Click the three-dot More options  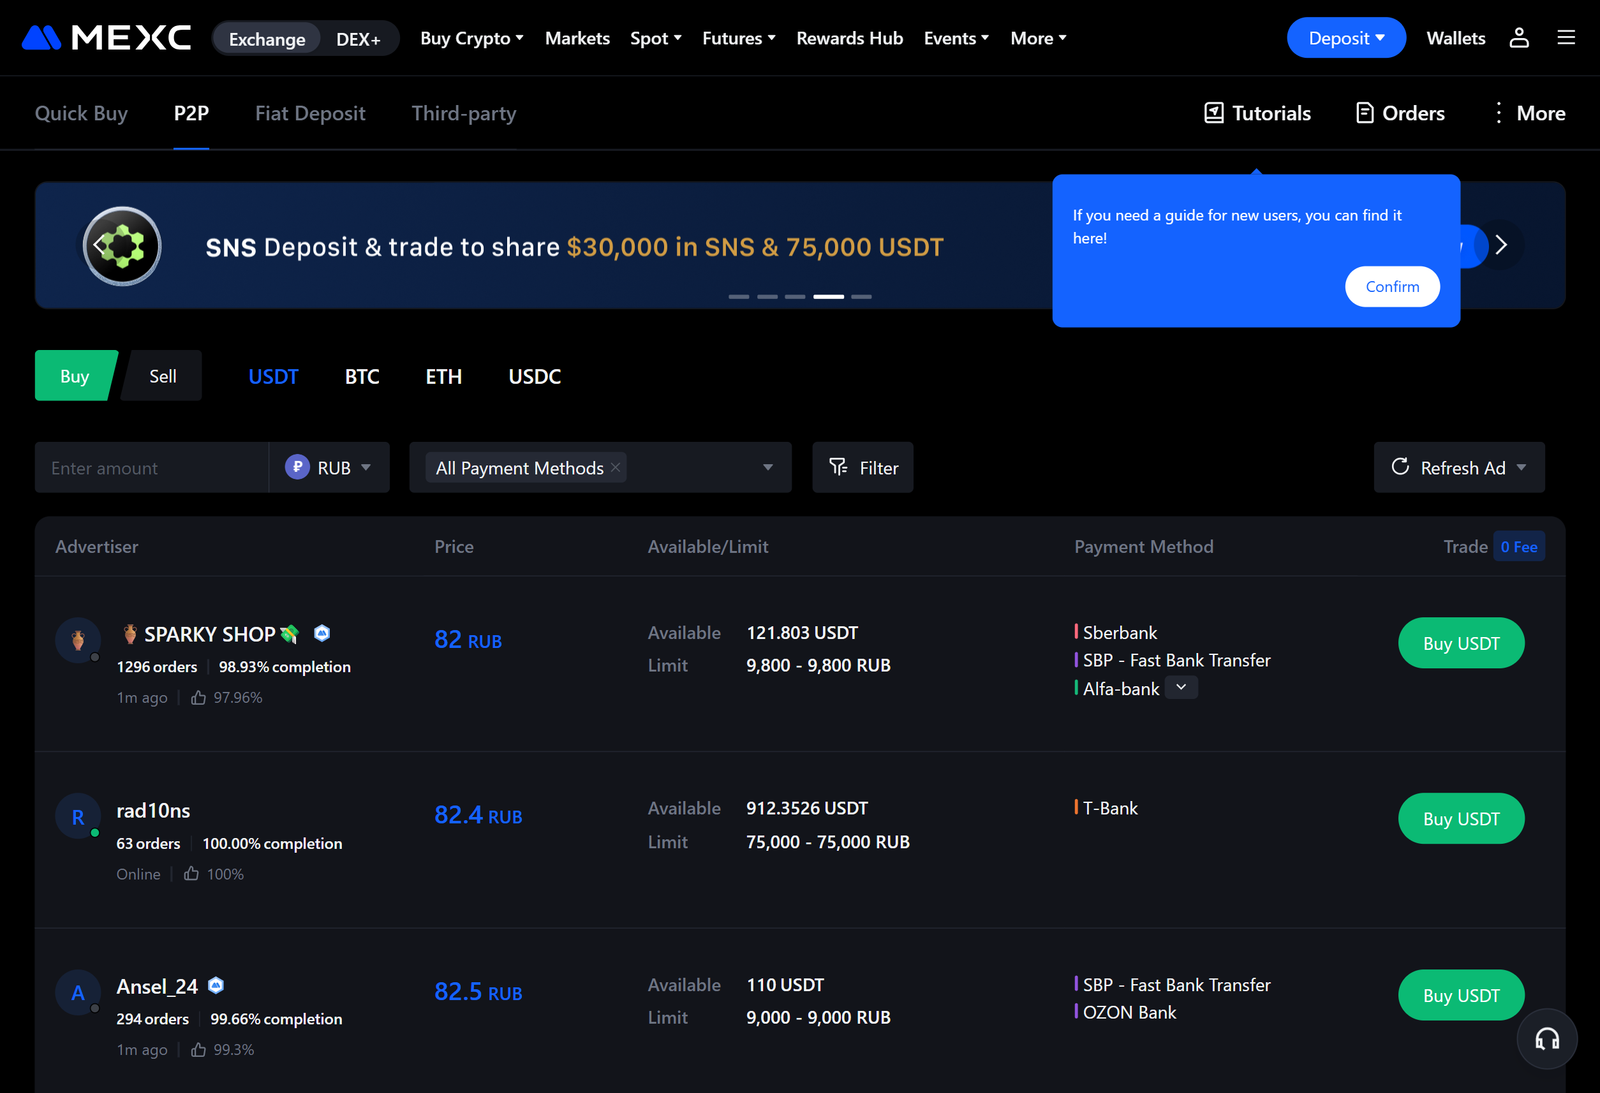coord(1528,113)
